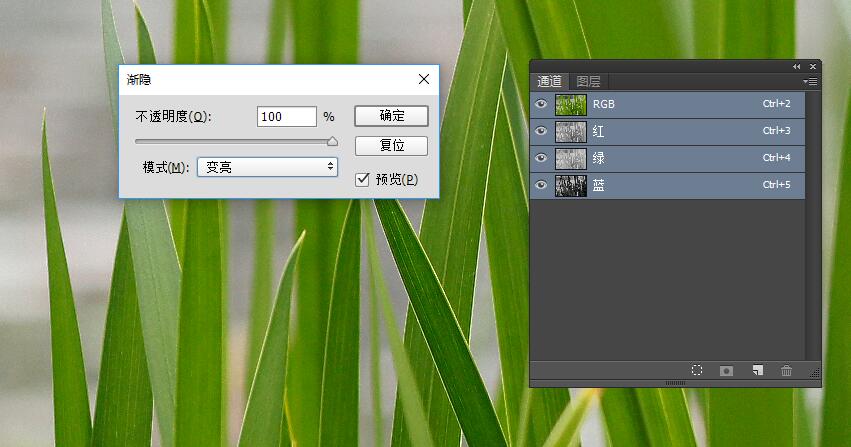Click the Ctrl+5 shortcut text
The width and height of the screenshot is (851, 447).
776,185
